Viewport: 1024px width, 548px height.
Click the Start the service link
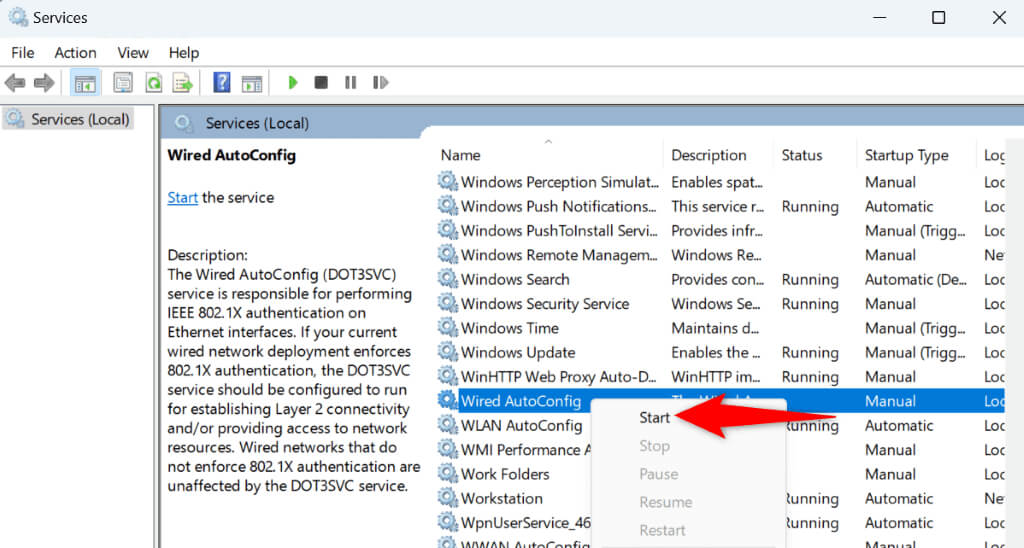tap(182, 198)
